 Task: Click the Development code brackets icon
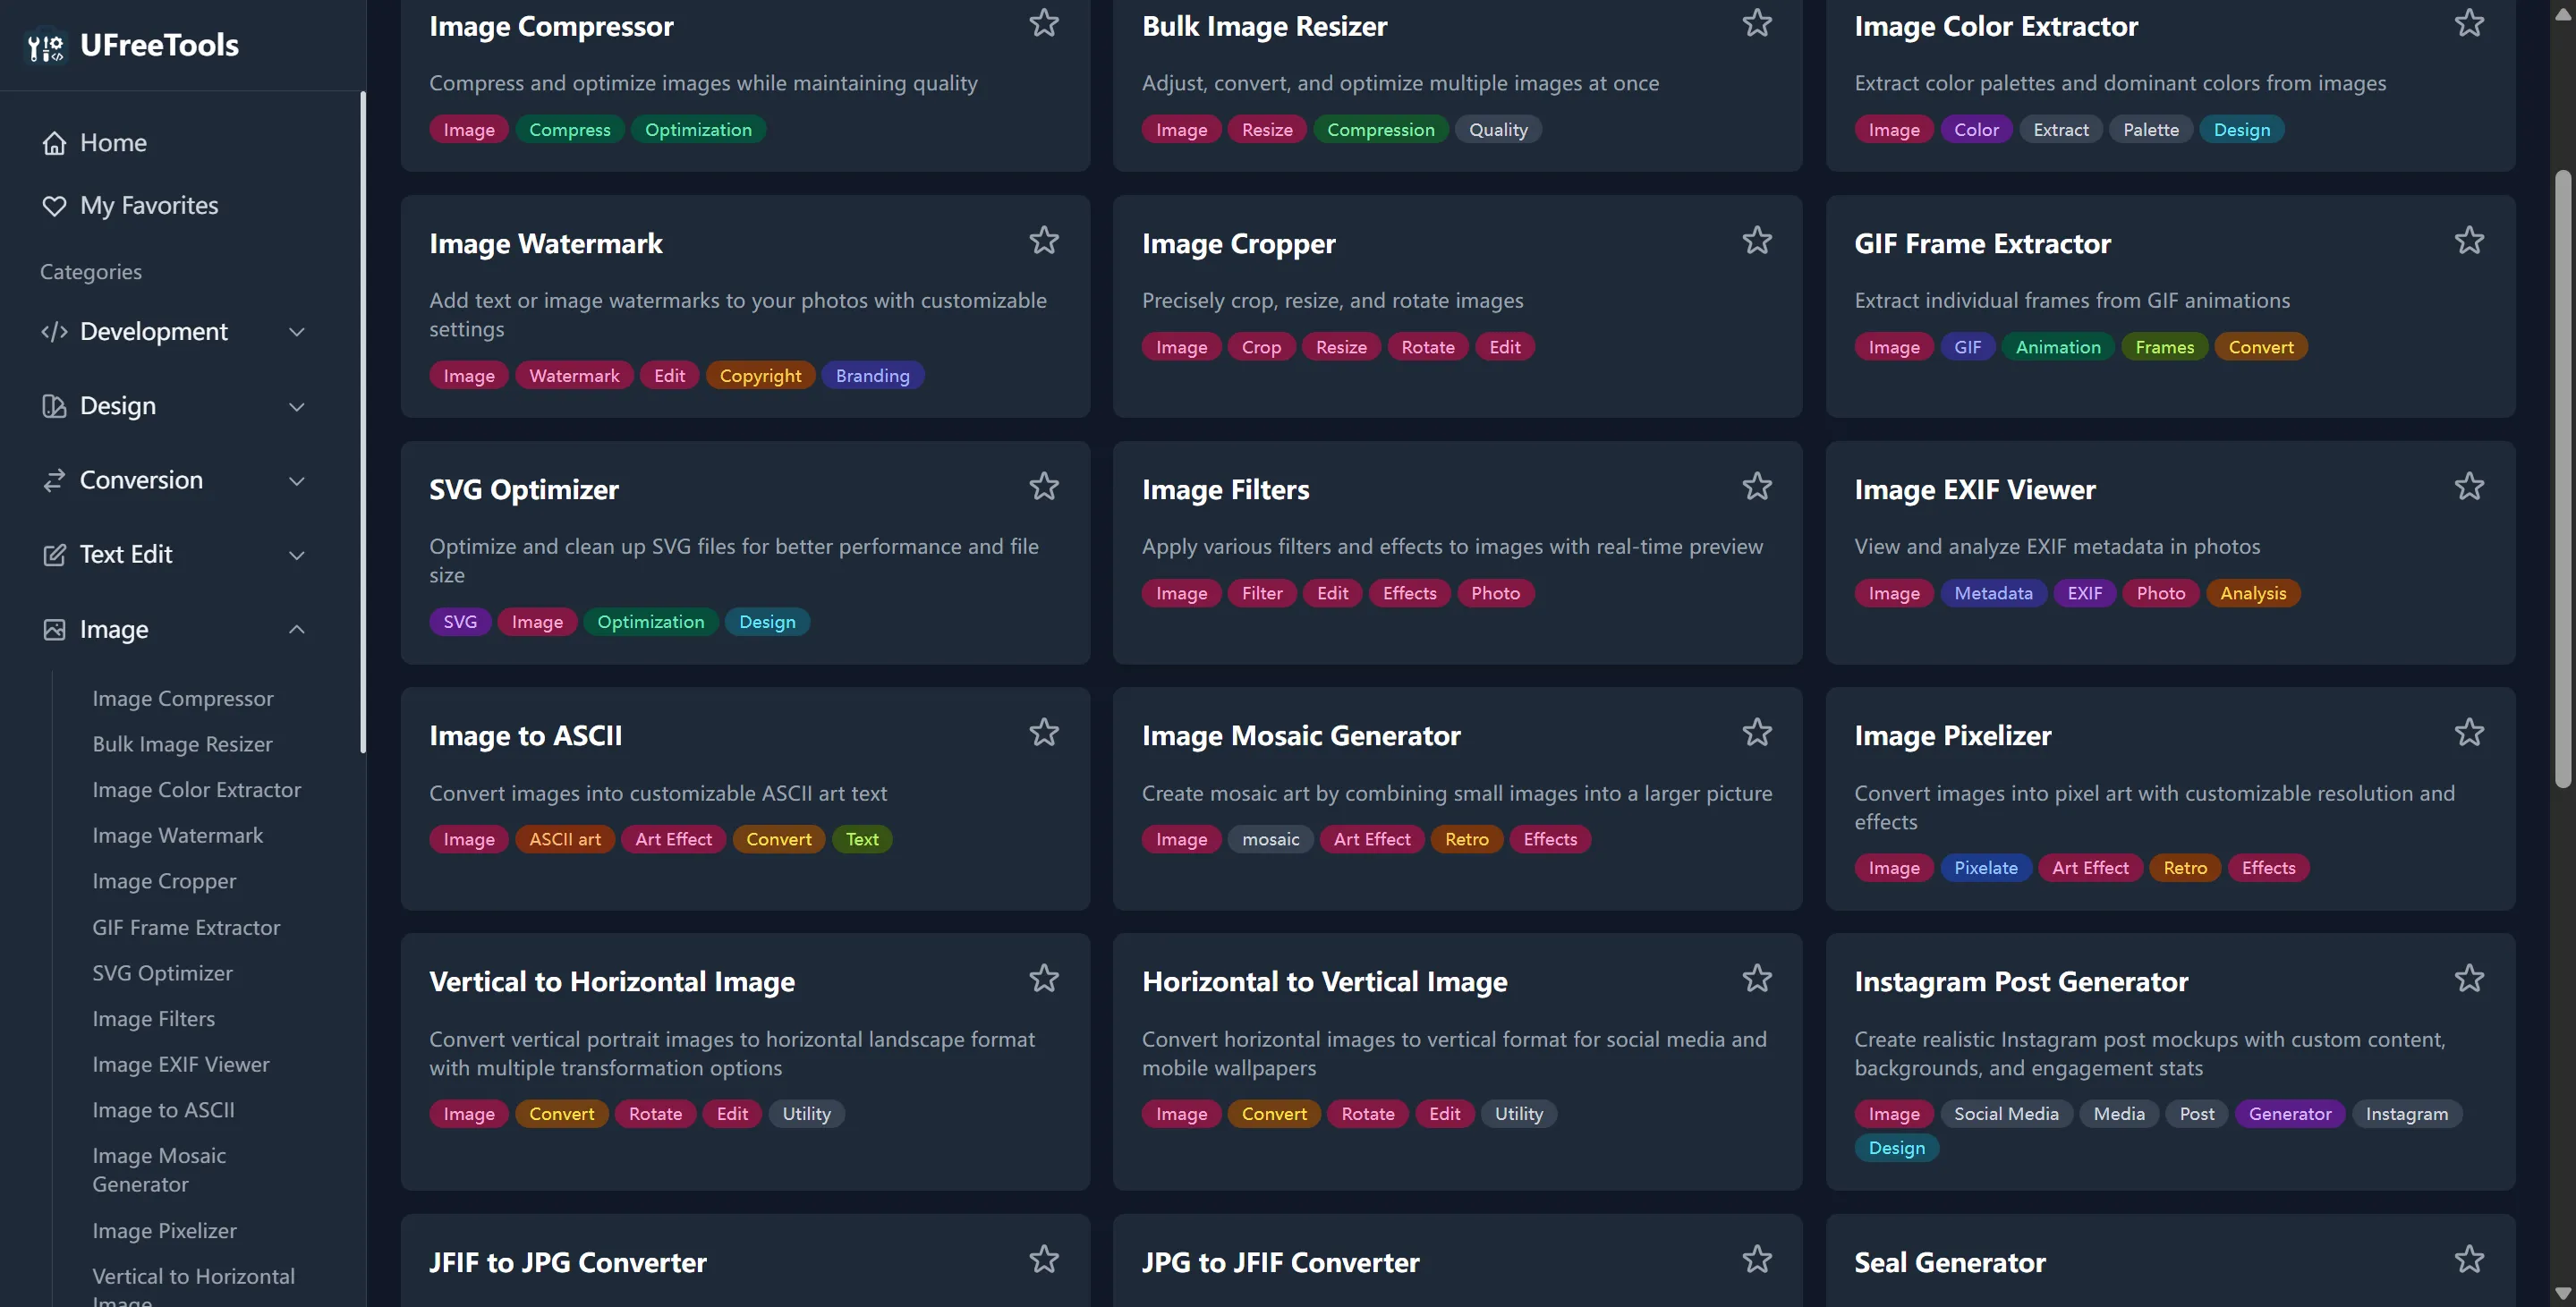[54, 332]
